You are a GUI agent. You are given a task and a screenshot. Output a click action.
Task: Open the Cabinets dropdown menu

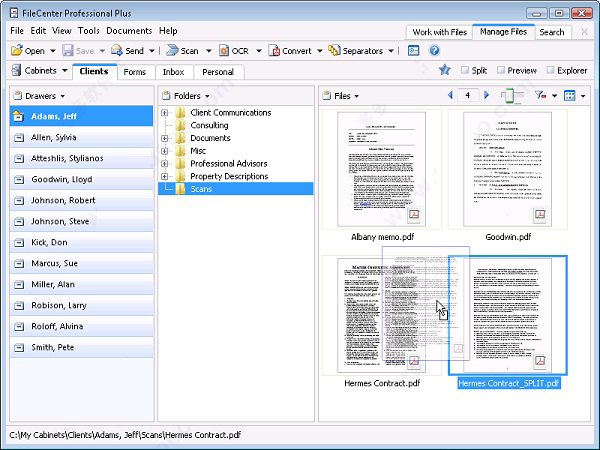pos(40,71)
